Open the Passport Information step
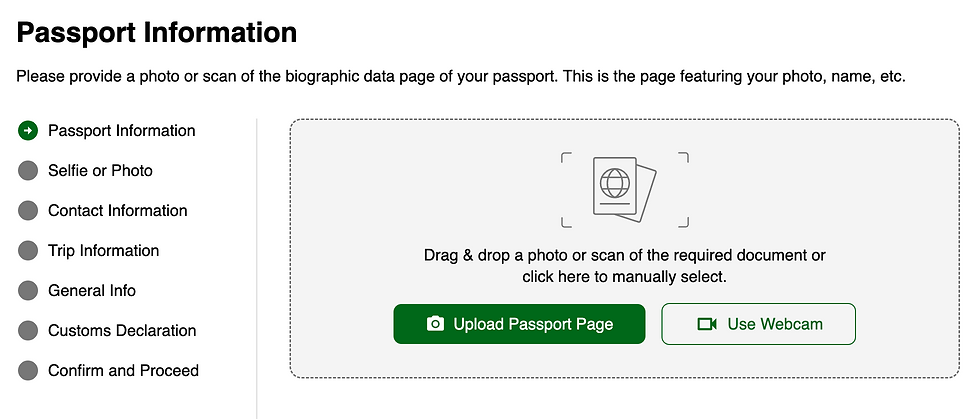Screen dimensions: 980x419 click(122, 131)
